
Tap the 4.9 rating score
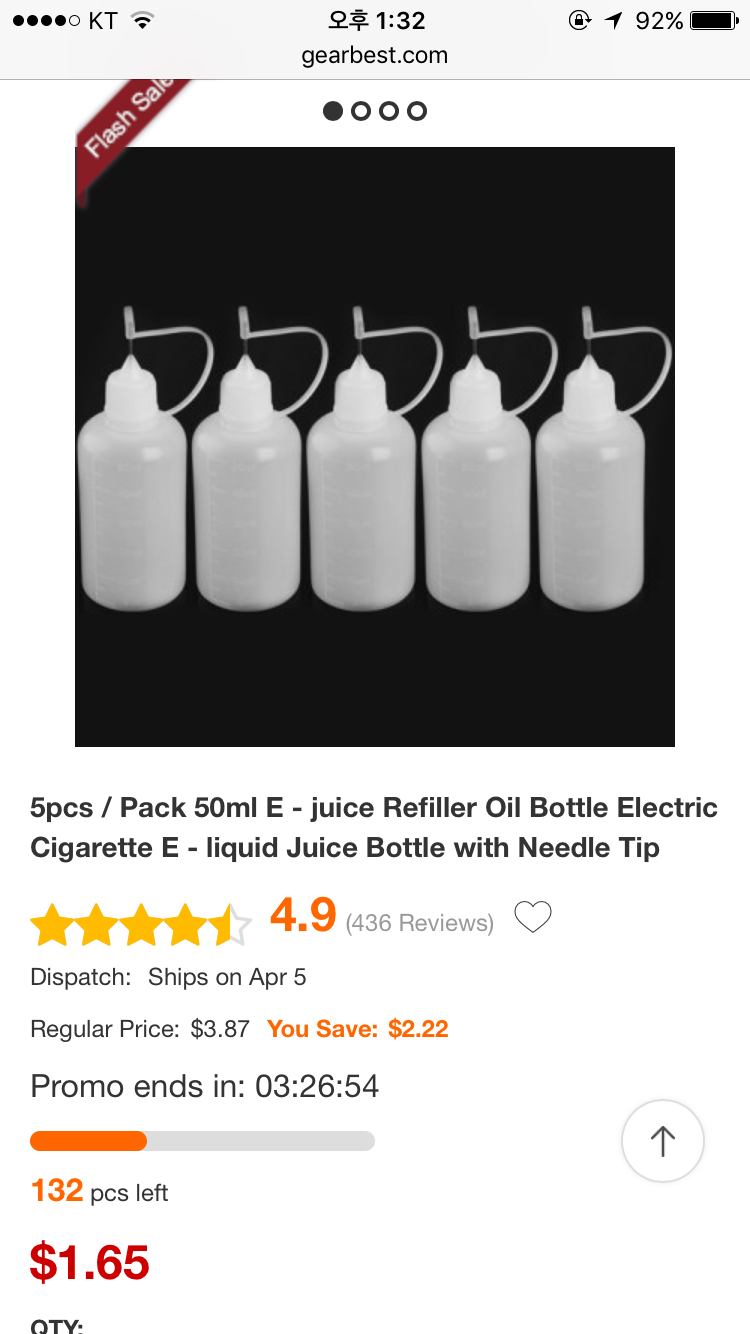303,915
